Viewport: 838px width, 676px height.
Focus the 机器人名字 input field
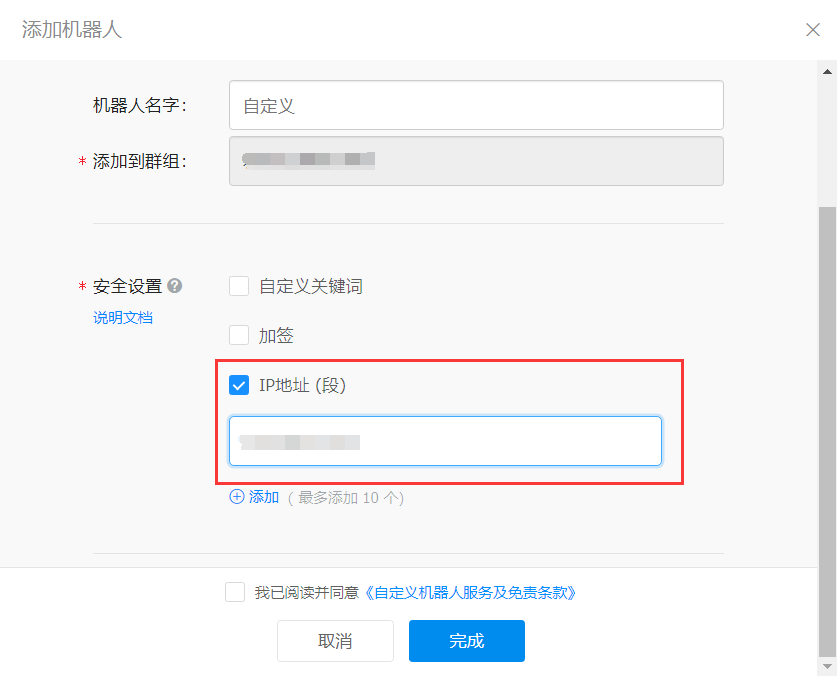point(476,105)
